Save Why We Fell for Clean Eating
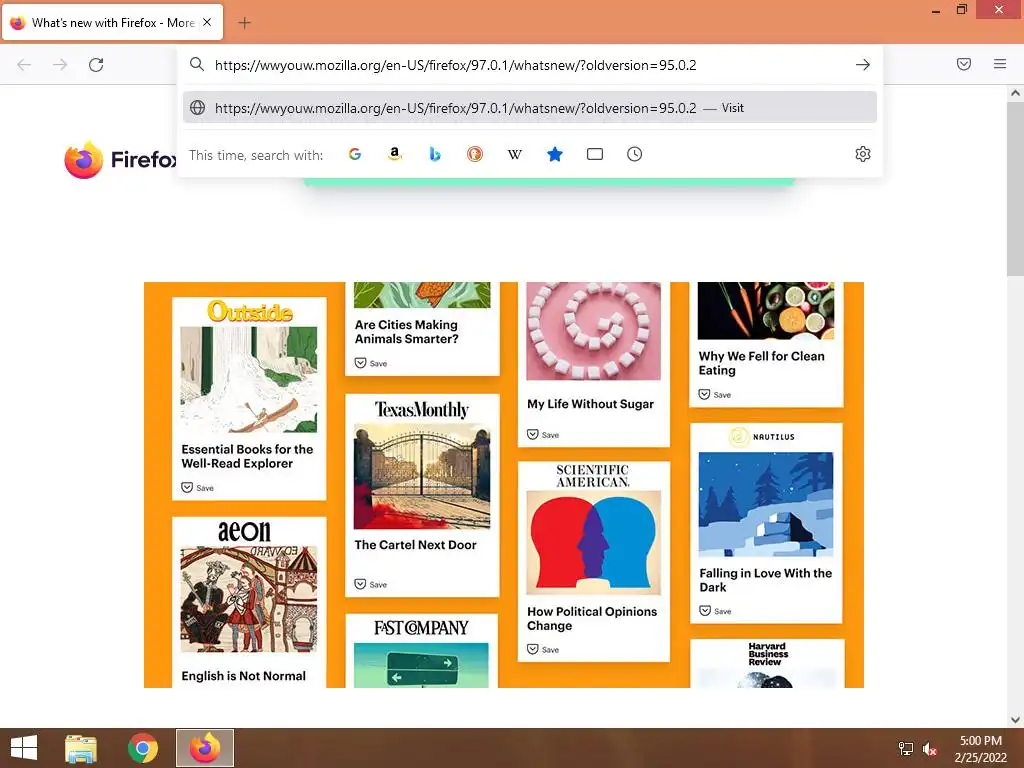This screenshot has width=1024, height=768. click(x=715, y=394)
